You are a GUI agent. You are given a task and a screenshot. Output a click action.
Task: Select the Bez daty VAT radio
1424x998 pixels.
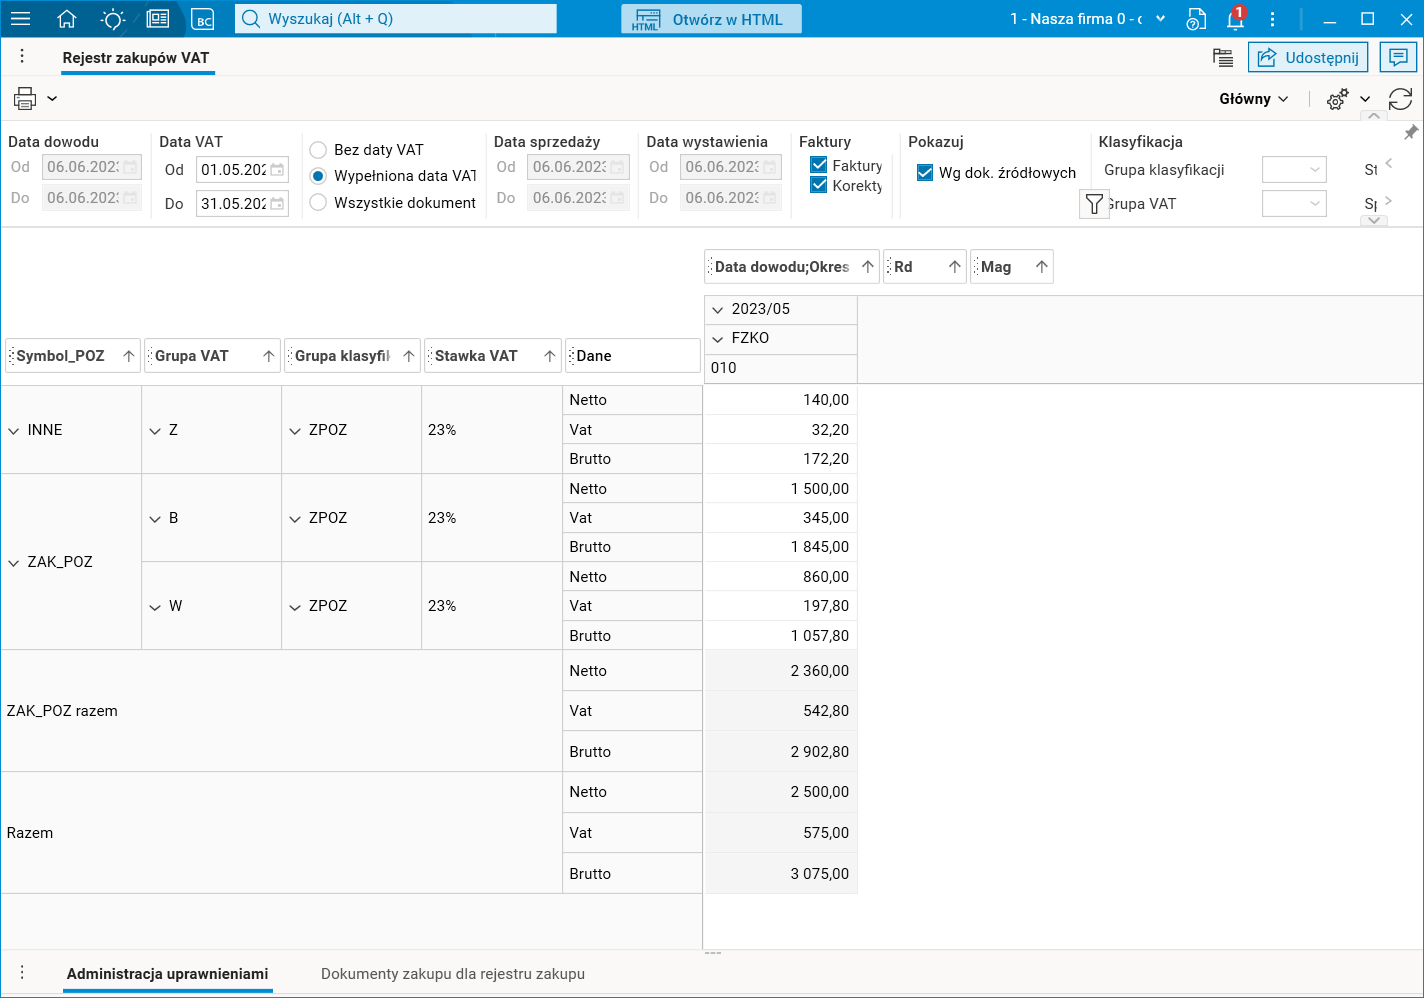coord(318,150)
